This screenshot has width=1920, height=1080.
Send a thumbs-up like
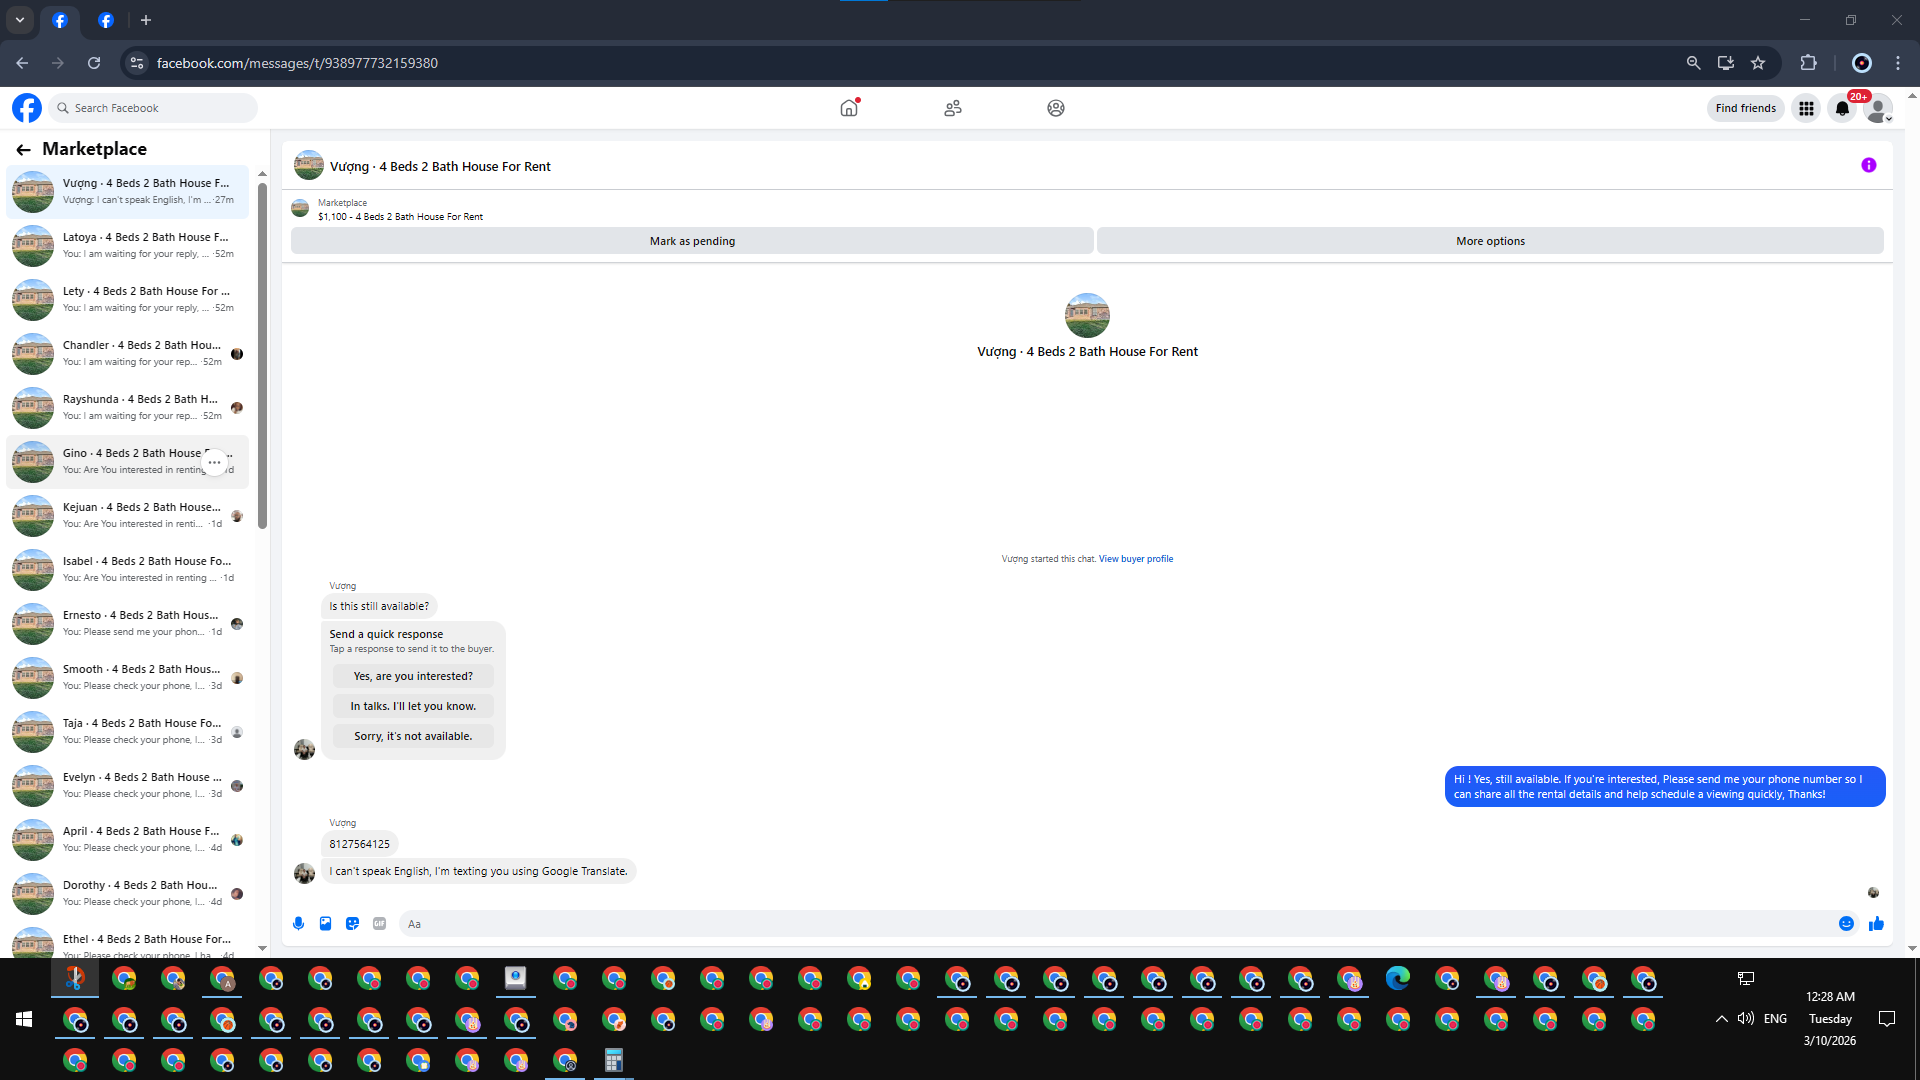tap(1876, 924)
